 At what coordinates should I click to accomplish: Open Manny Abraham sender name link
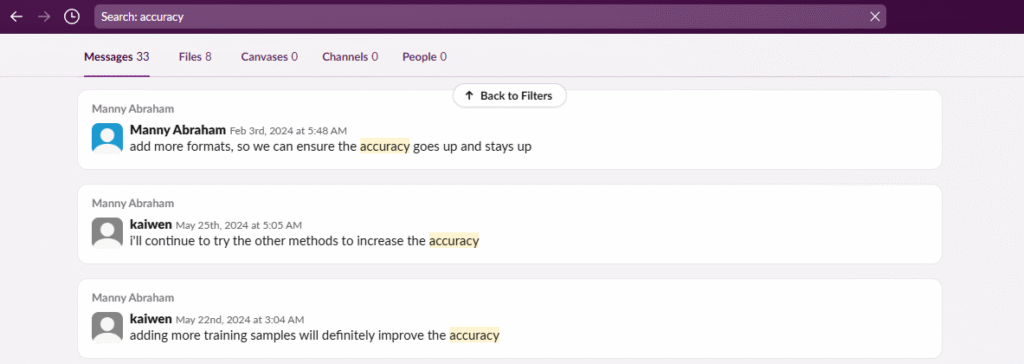coord(178,129)
